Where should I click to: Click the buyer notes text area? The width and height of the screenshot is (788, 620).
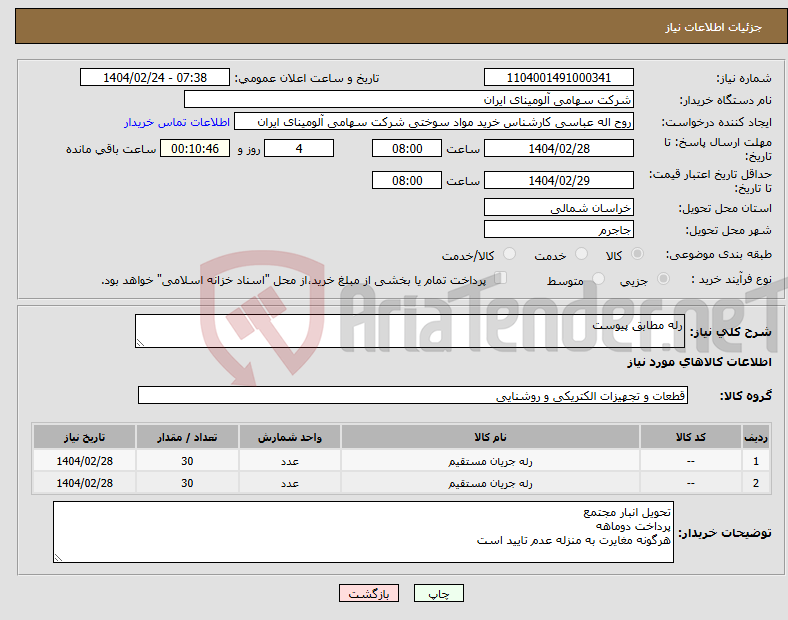tap(363, 532)
